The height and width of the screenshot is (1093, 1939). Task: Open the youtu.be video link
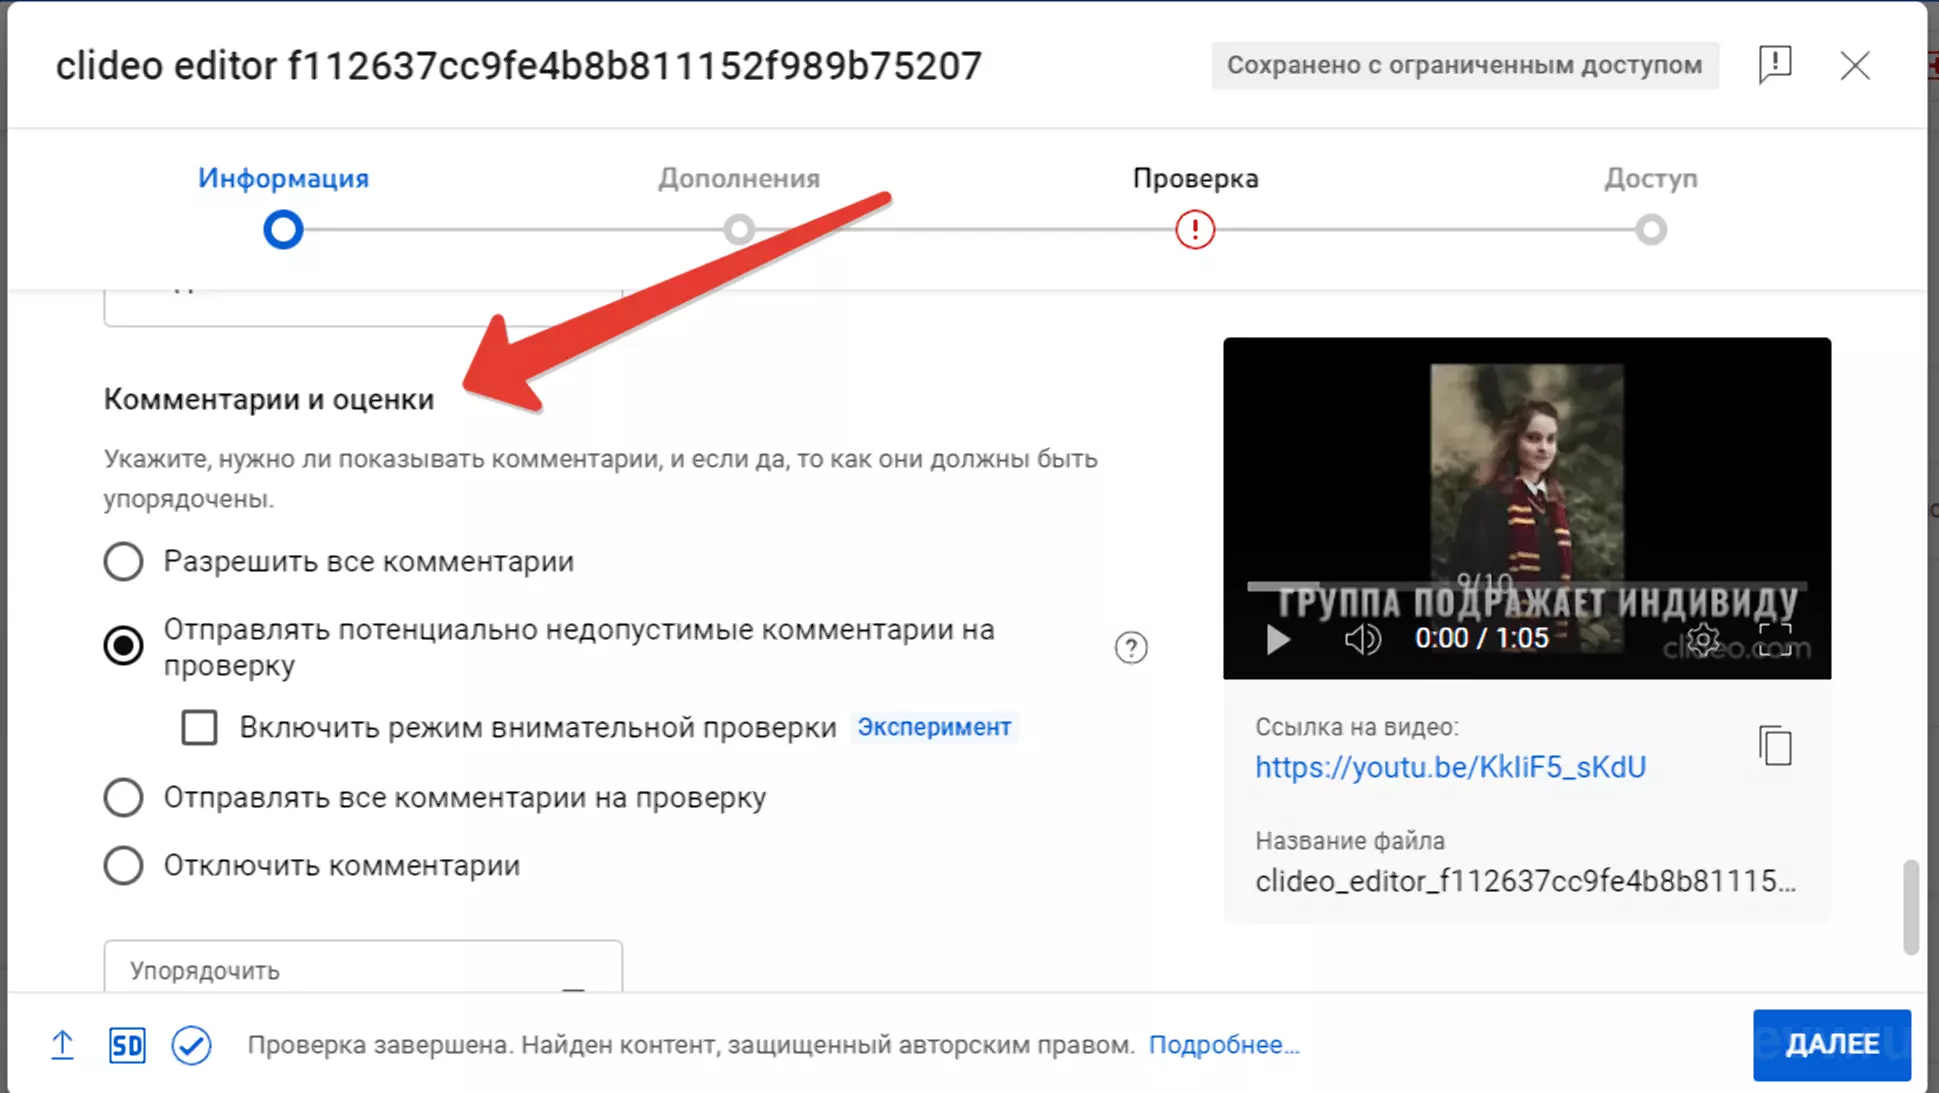[x=1450, y=767]
